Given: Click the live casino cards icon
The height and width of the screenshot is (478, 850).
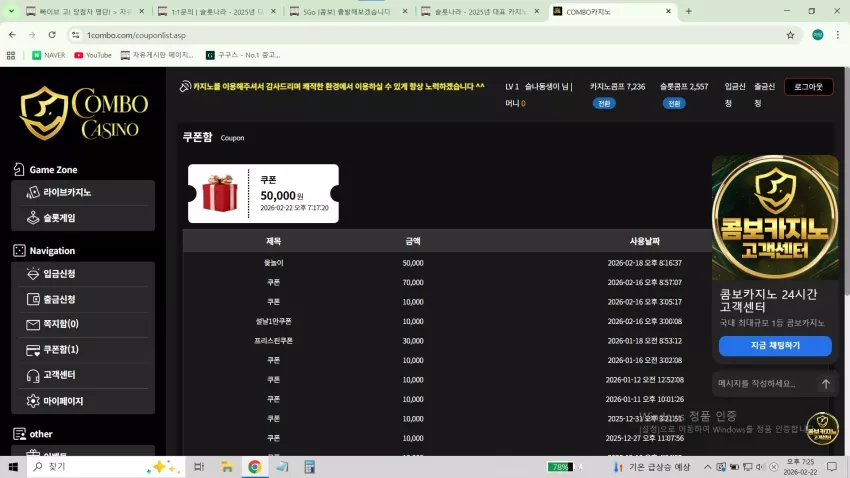Looking at the screenshot, I should tap(33, 192).
